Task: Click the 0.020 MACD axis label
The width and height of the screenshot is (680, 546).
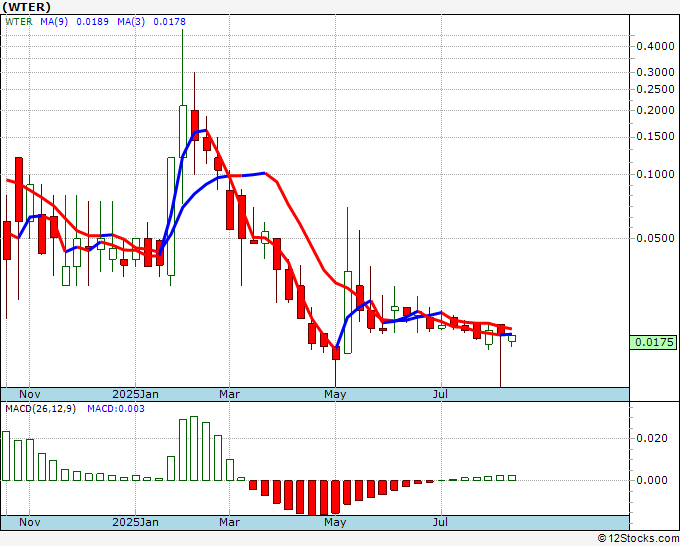Action: tap(652, 438)
